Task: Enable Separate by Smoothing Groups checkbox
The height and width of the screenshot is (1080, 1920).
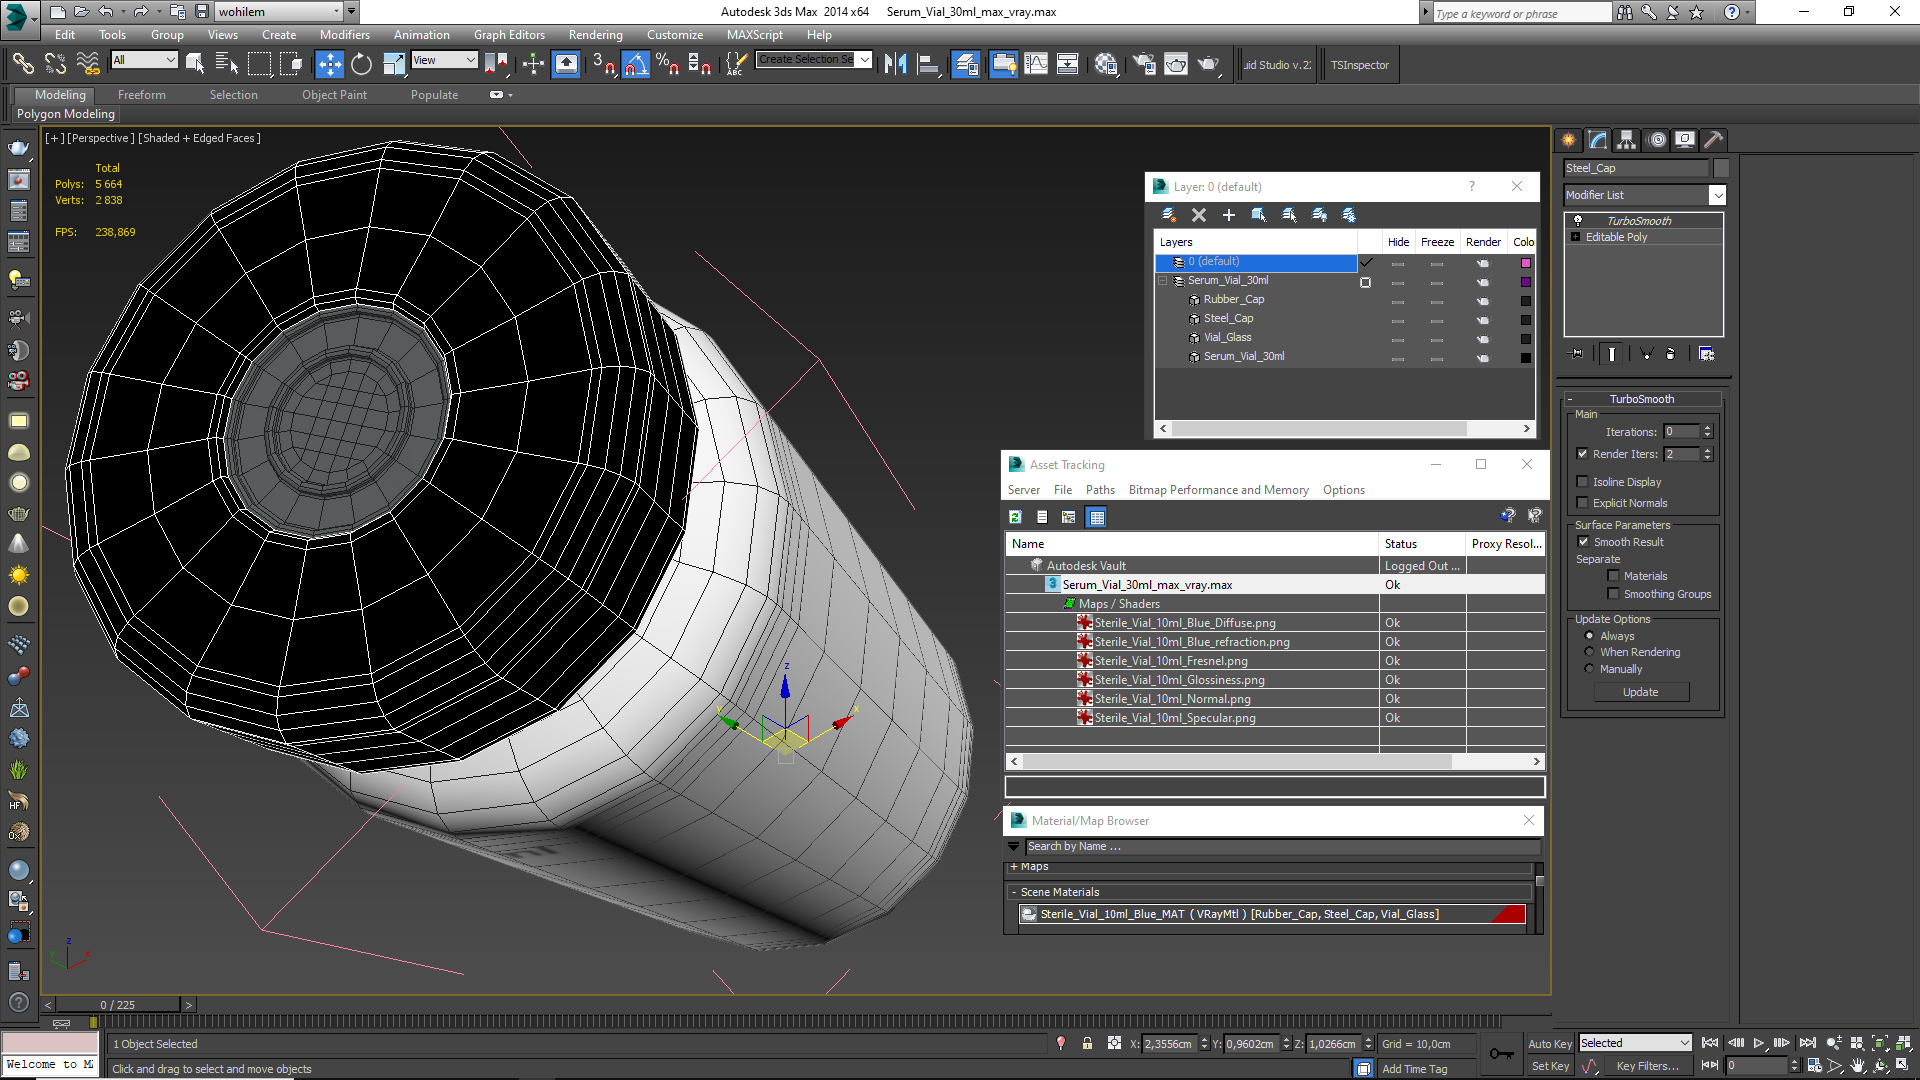Action: point(1613,593)
